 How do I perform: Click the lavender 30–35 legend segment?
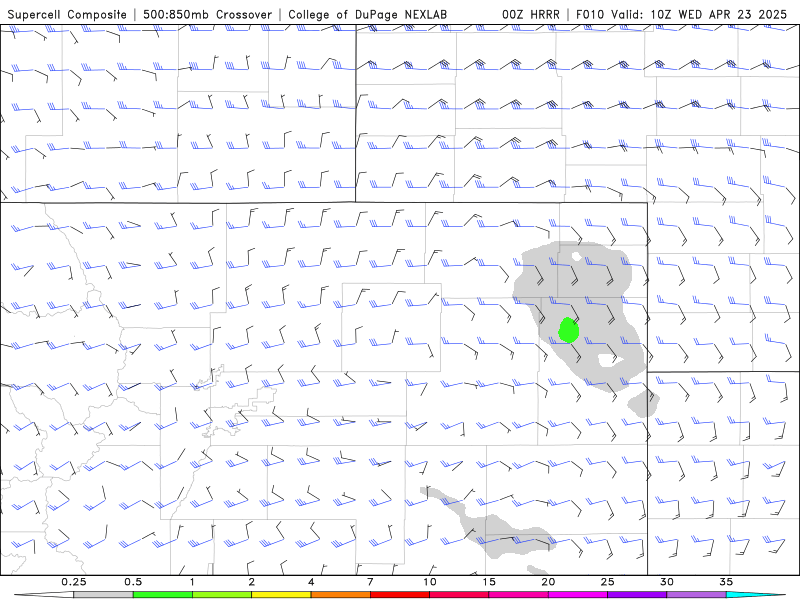pos(696,595)
